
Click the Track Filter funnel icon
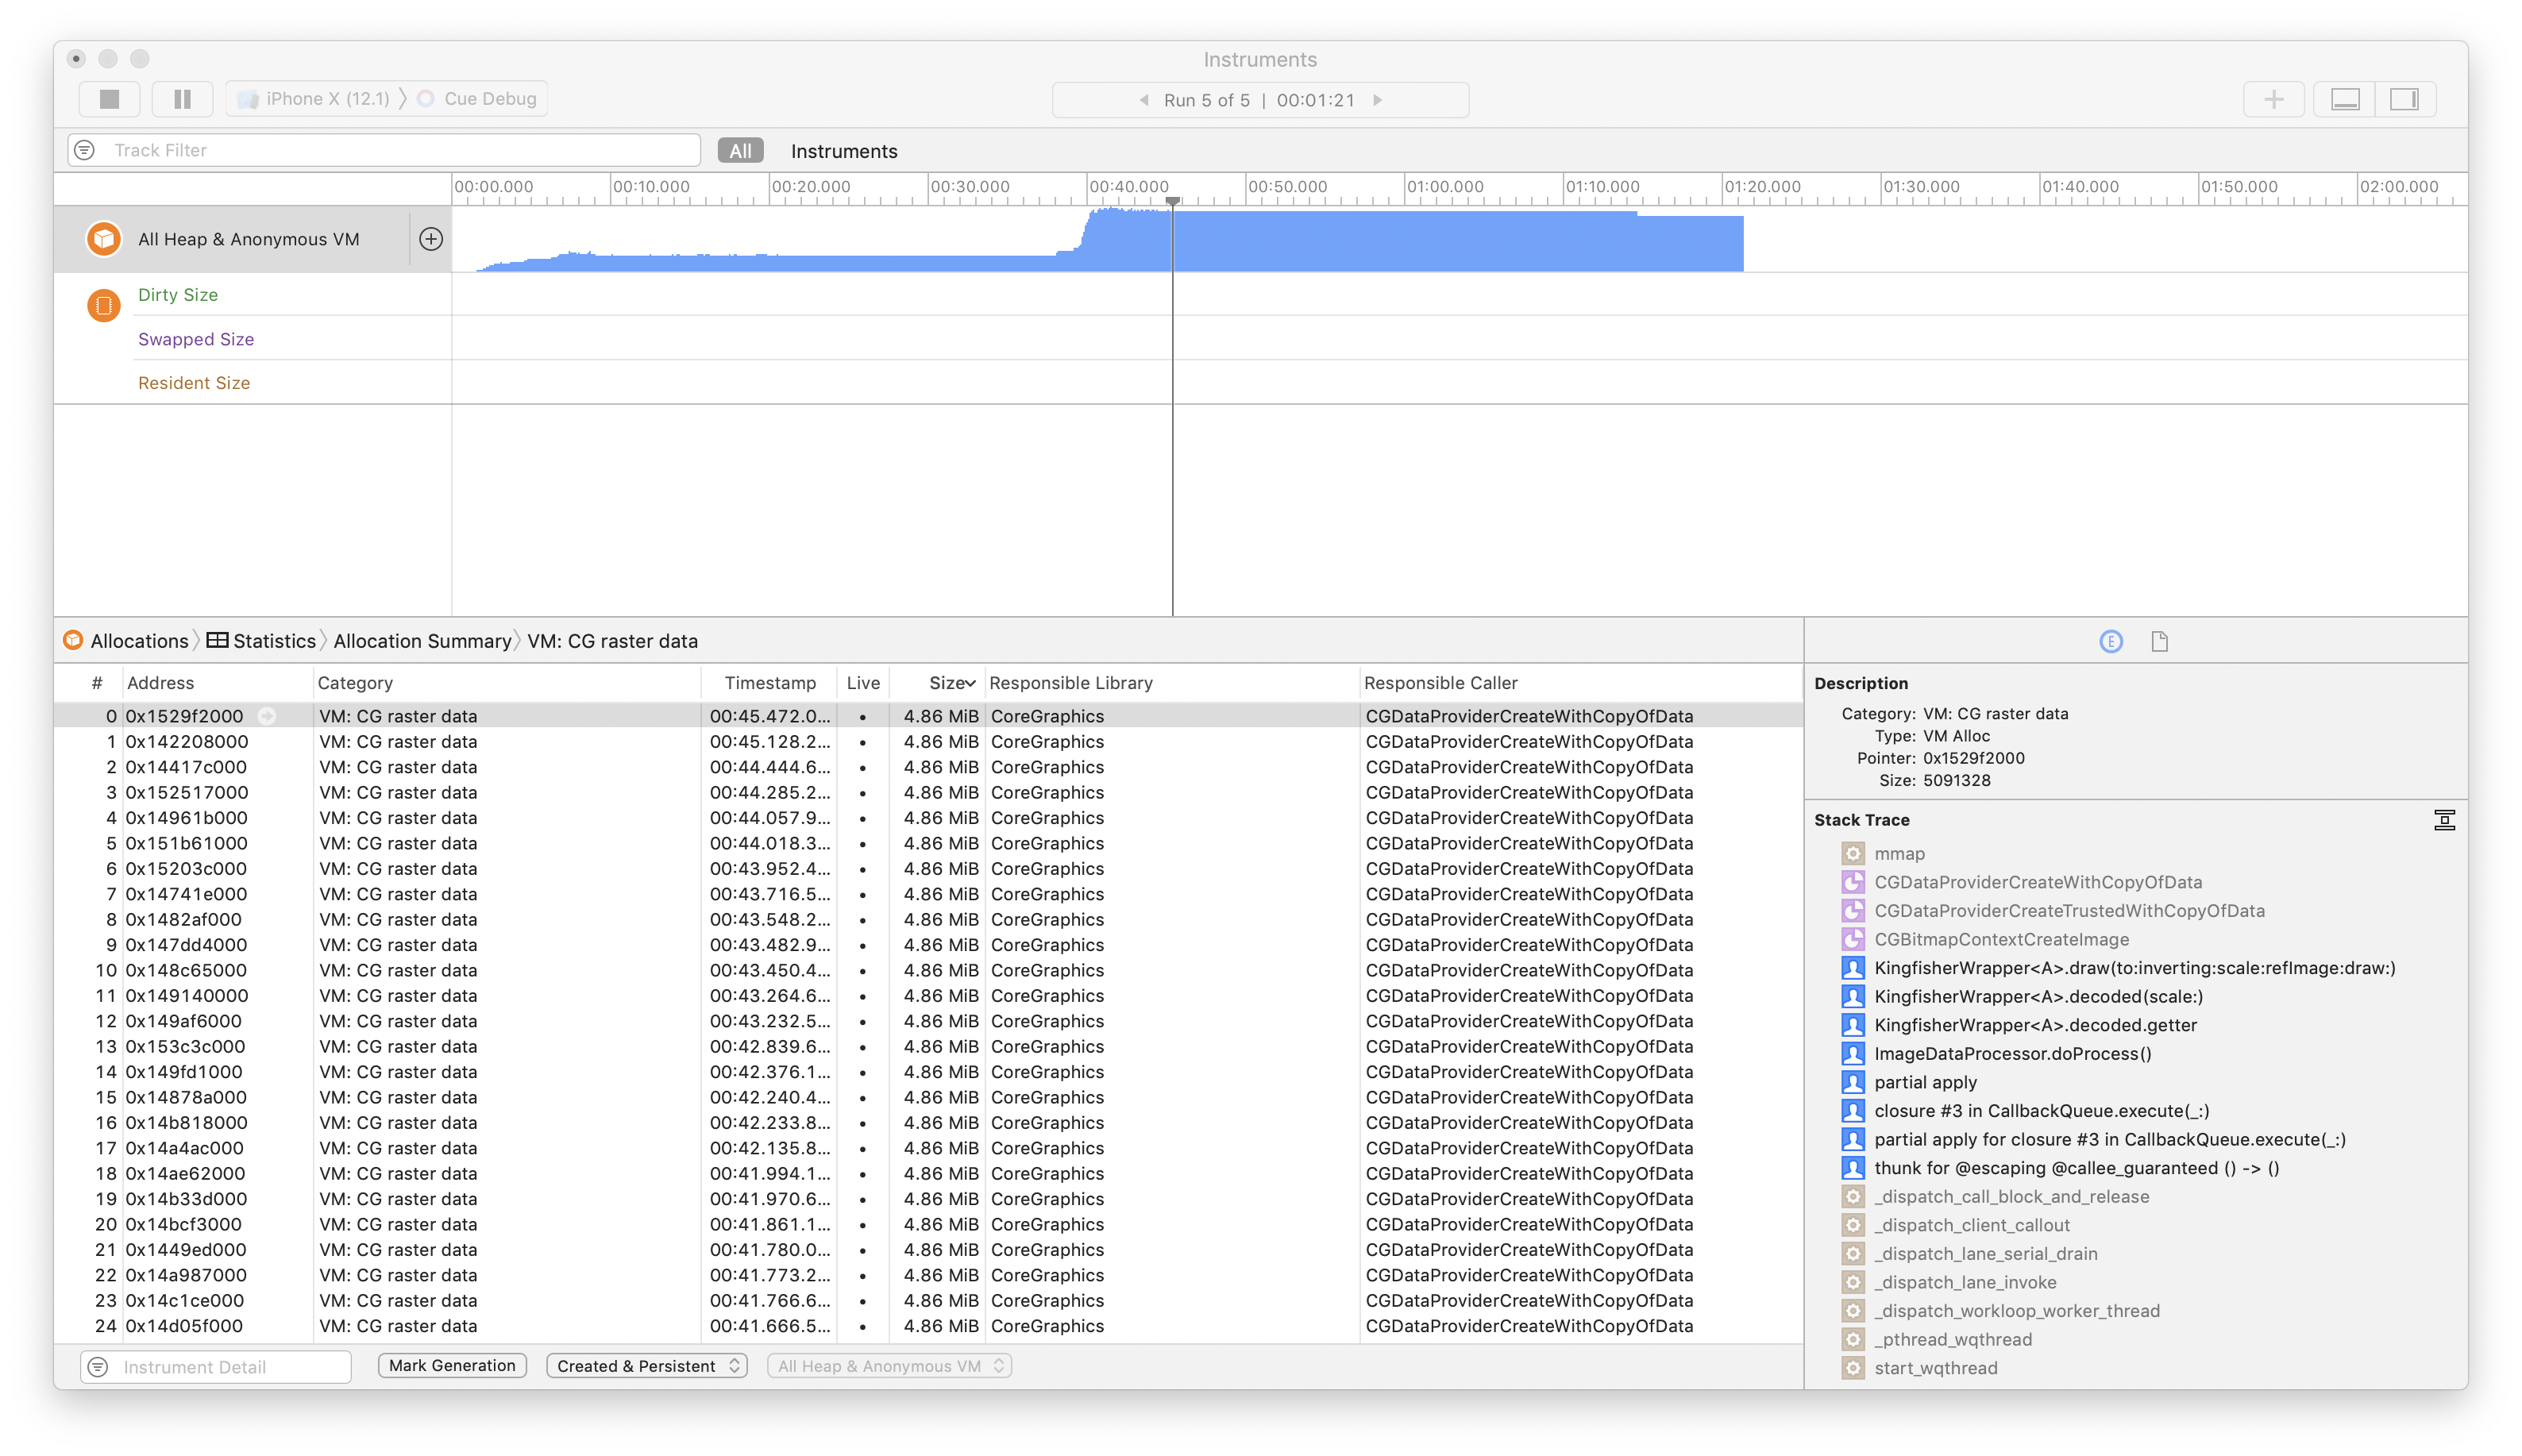pyautogui.click(x=84, y=150)
